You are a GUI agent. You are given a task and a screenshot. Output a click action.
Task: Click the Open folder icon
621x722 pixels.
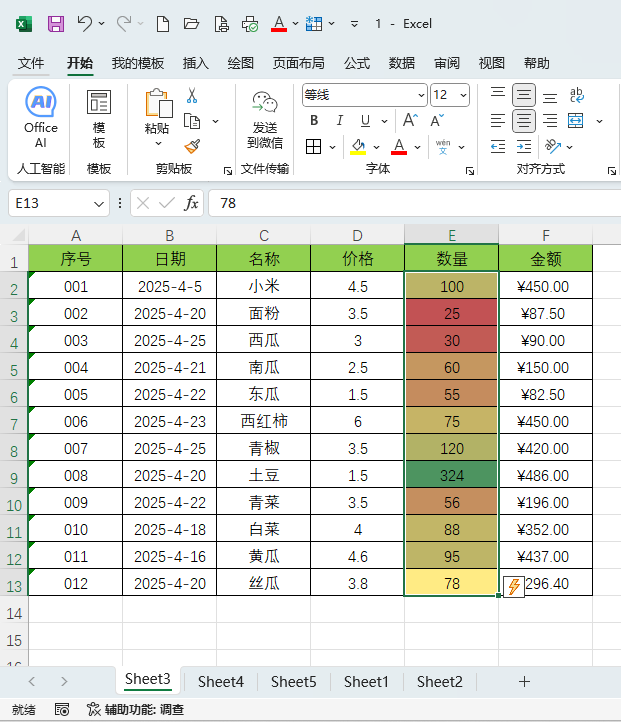[x=191, y=23]
